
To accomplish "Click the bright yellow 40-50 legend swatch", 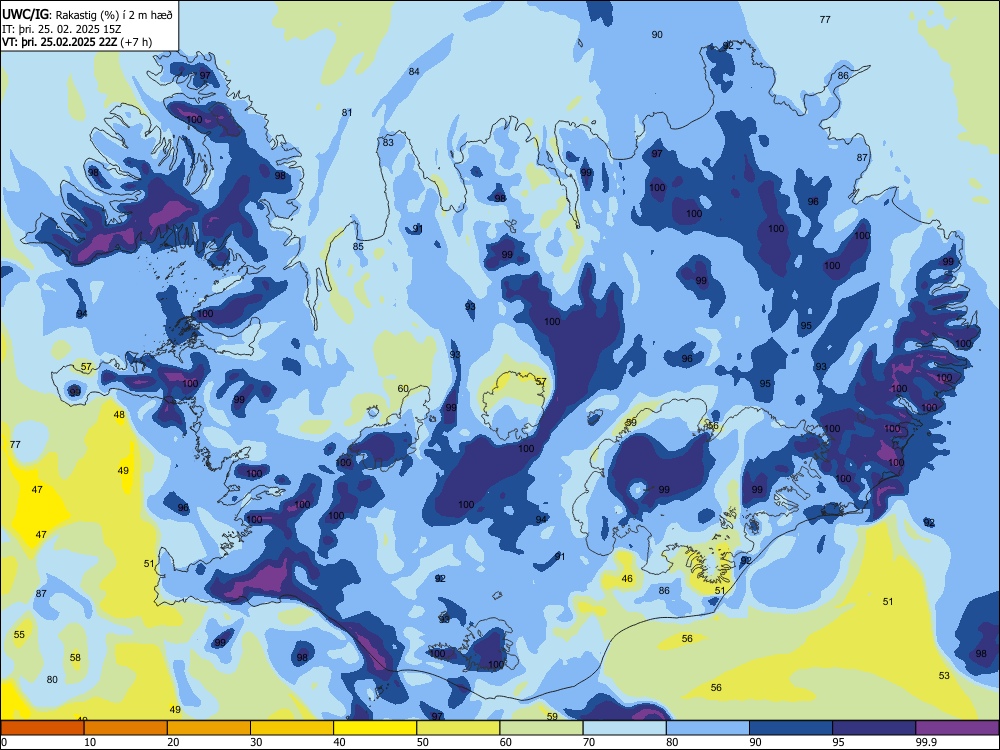I will pos(375,728).
